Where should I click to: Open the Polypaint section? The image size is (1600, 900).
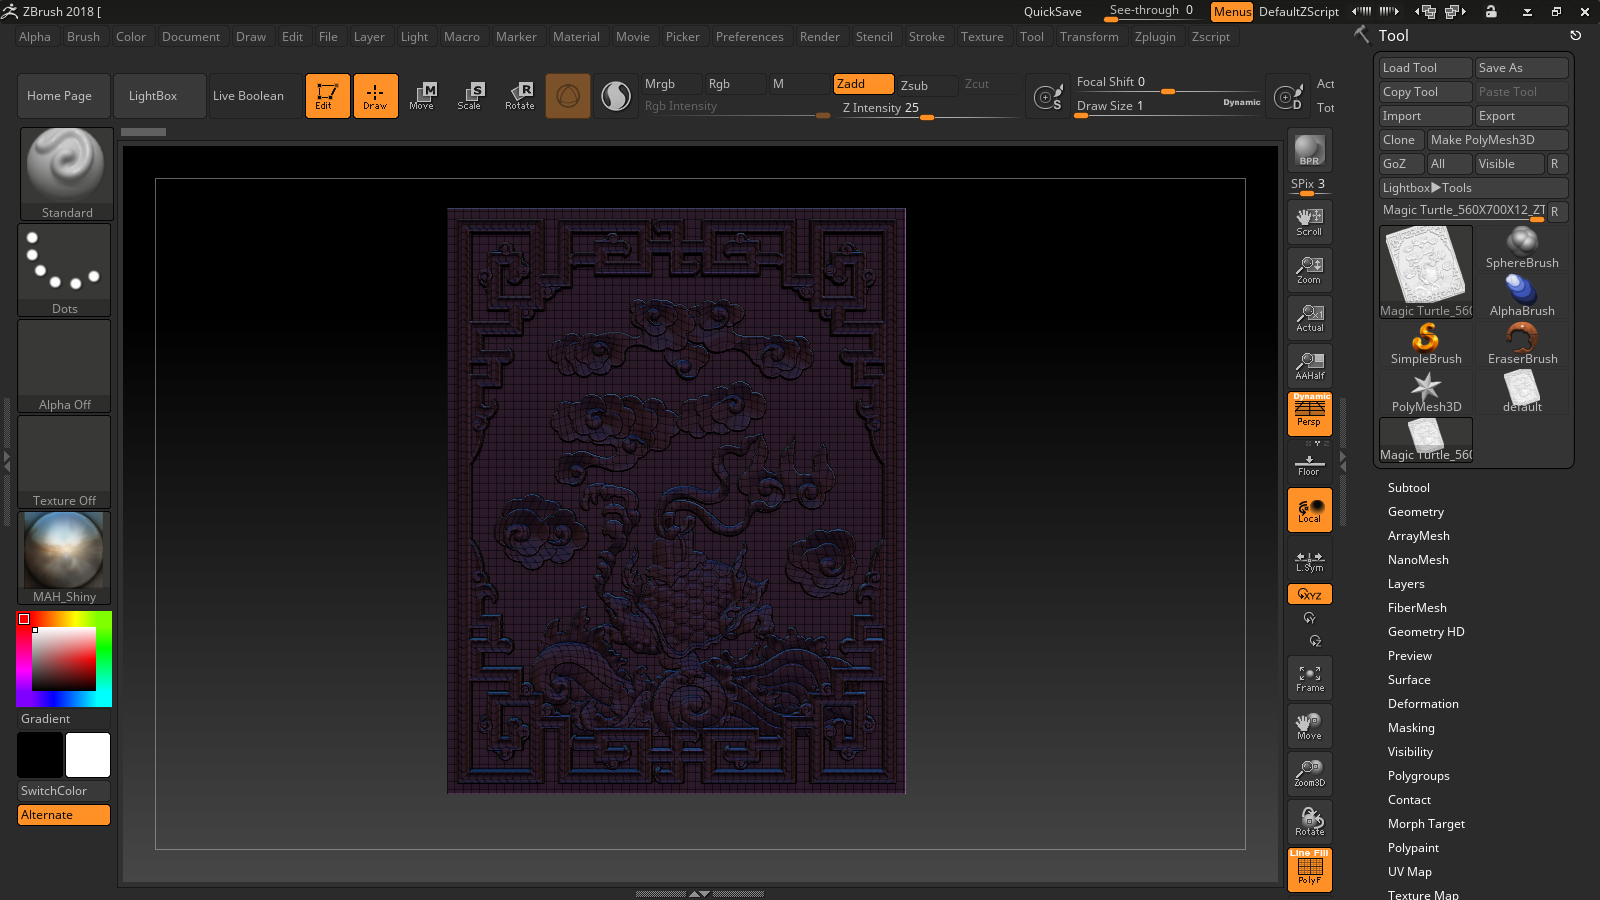point(1412,847)
